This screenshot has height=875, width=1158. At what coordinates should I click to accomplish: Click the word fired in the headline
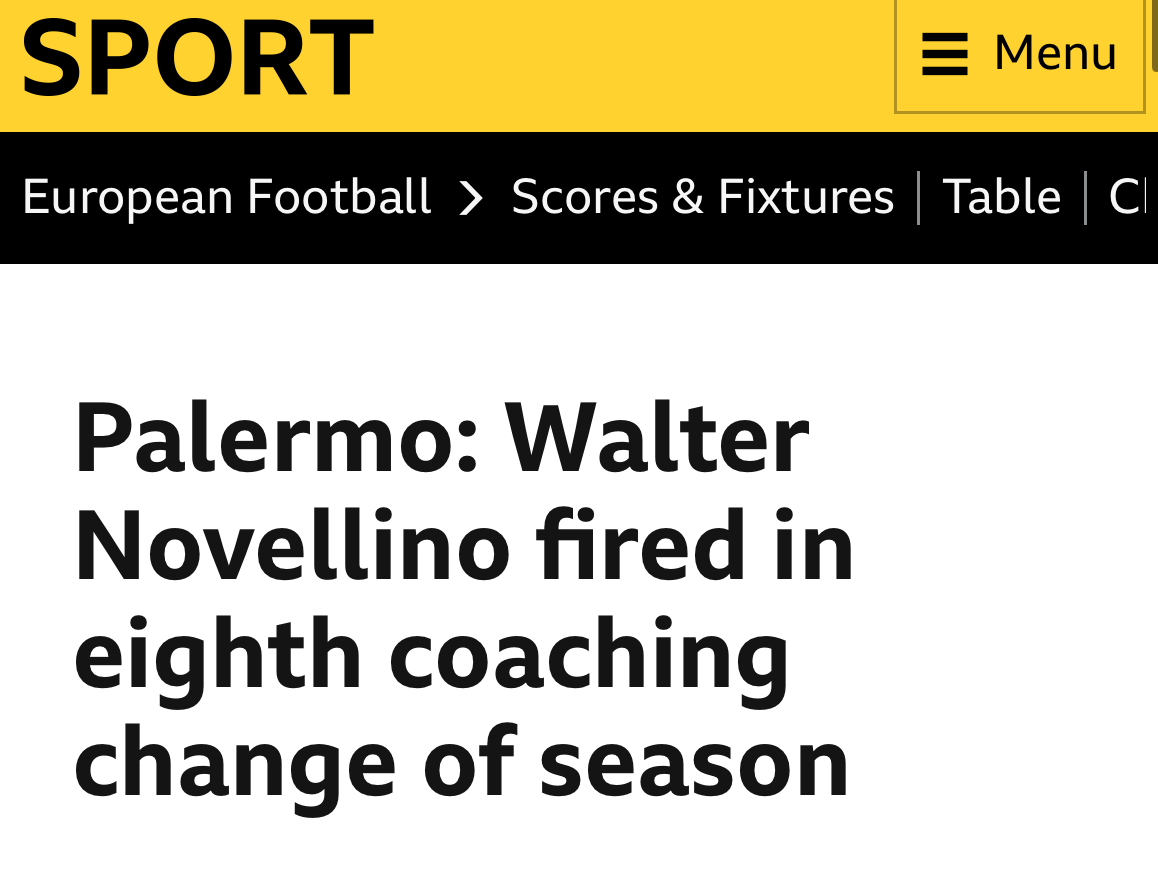click(x=638, y=548)
